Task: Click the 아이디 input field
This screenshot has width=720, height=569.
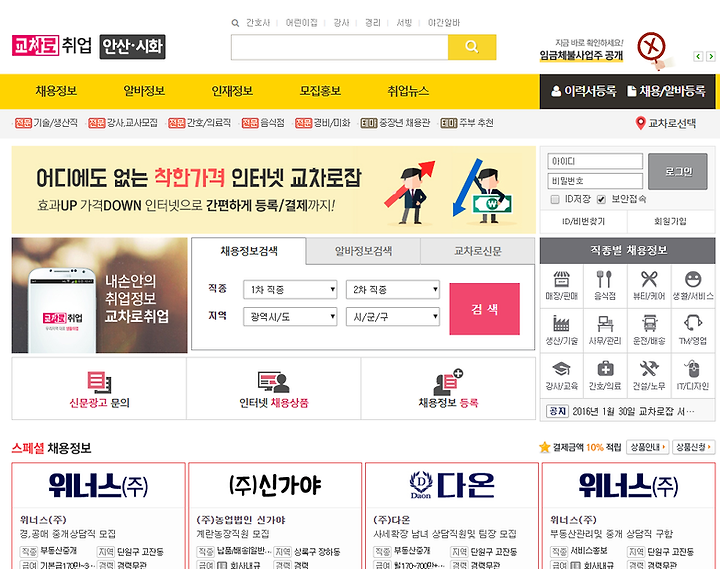Action: click(595, 161)
